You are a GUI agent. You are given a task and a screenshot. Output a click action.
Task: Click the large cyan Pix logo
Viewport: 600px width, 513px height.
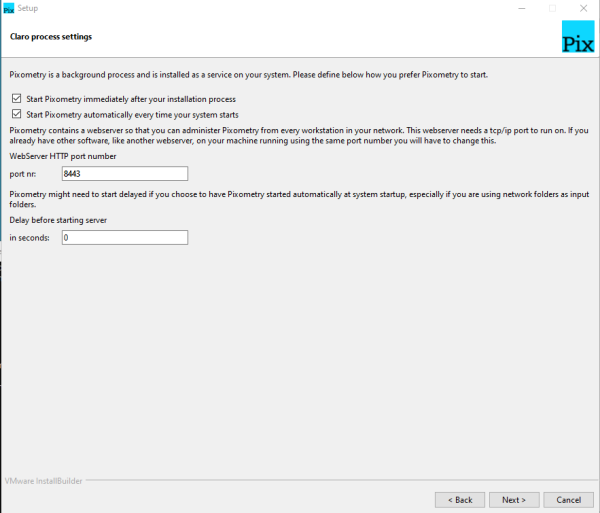(x=578, y=37)
